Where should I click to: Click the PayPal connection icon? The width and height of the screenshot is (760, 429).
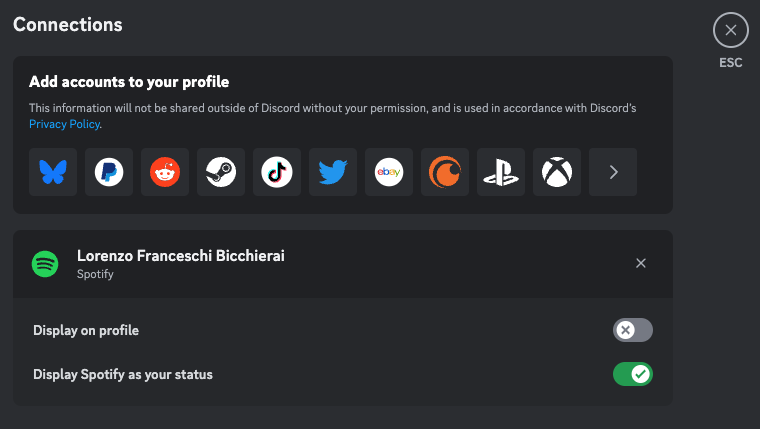[x=109, y=173]
